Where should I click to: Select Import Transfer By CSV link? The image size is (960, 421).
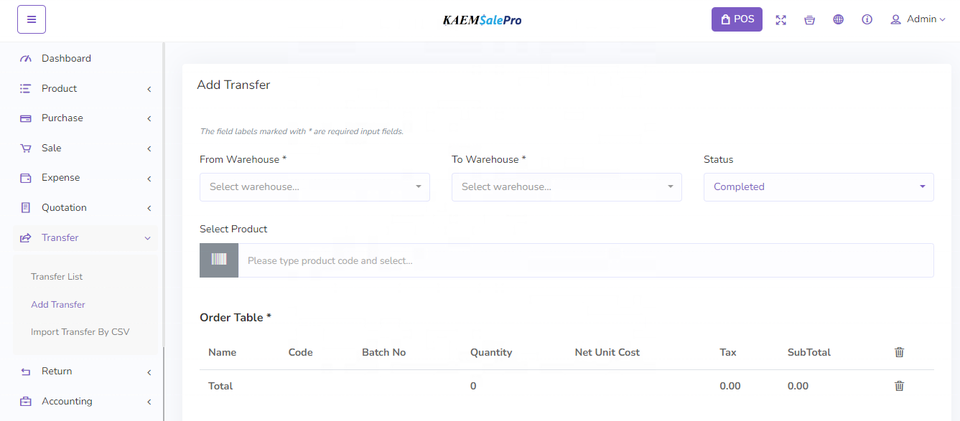pos(80,332)
